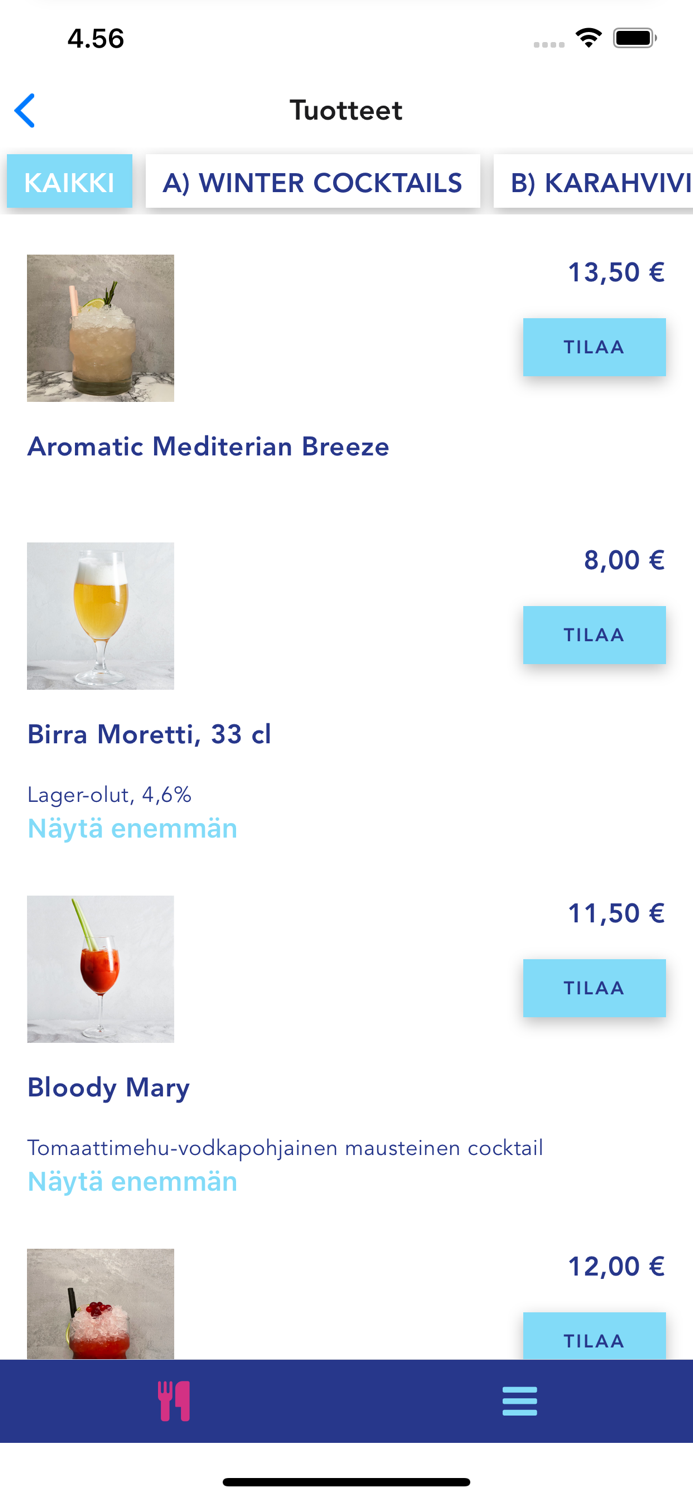
Task: Open the red cocktail photo at bottom
Action: tap(100, 1304)
